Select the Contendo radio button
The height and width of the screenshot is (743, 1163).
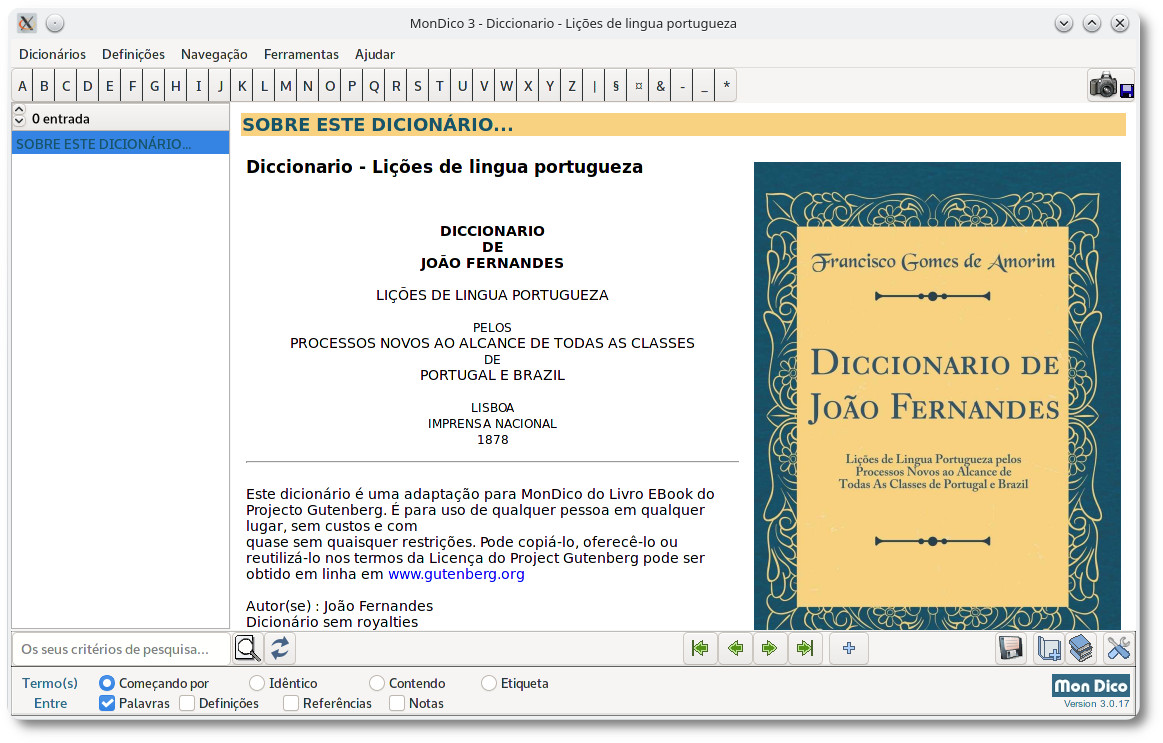tap(377, 683)
